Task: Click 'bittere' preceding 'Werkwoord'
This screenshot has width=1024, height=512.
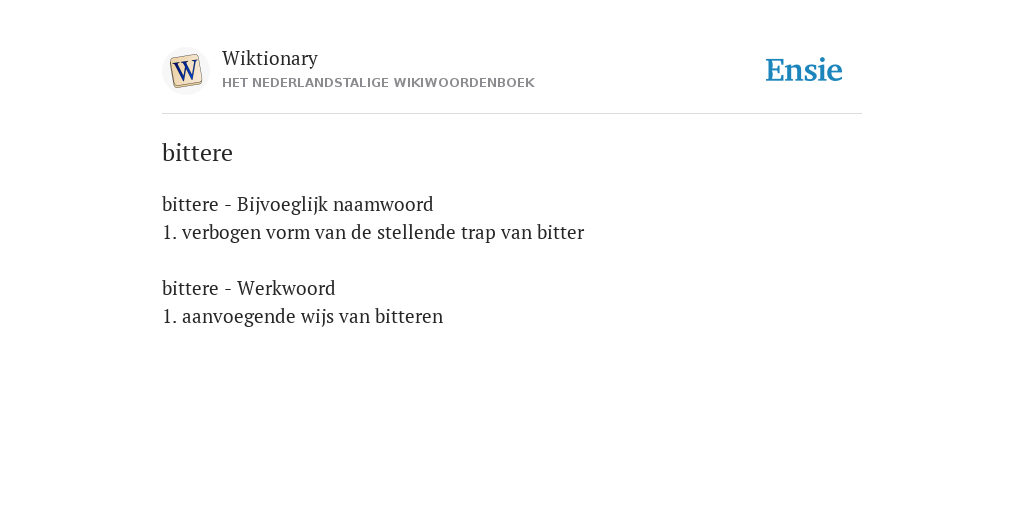Action: click(x=190, y=288)
